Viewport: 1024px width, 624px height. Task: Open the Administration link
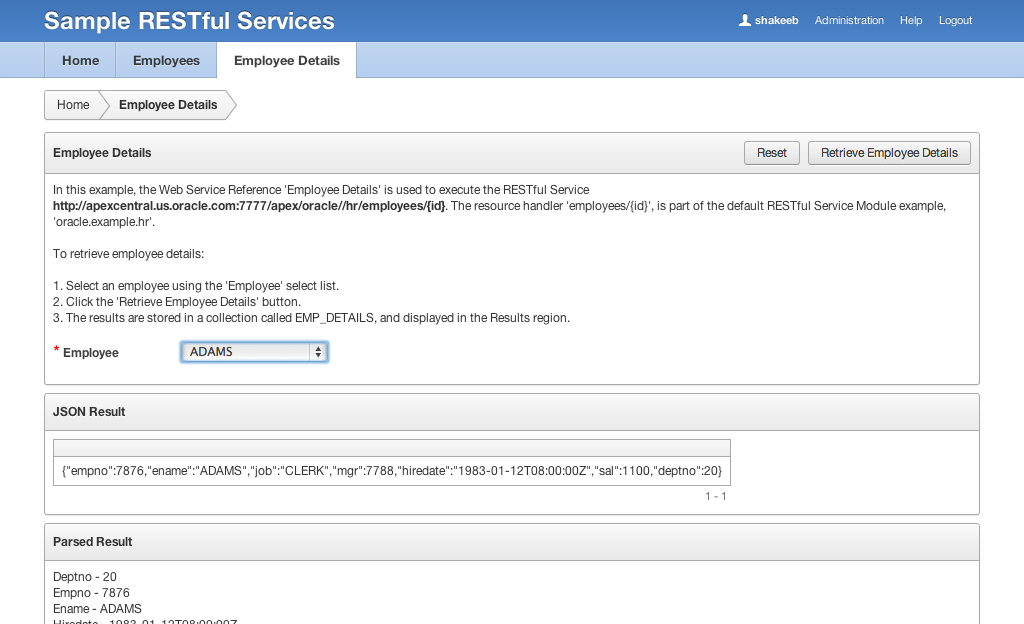(x=849, y=20)
